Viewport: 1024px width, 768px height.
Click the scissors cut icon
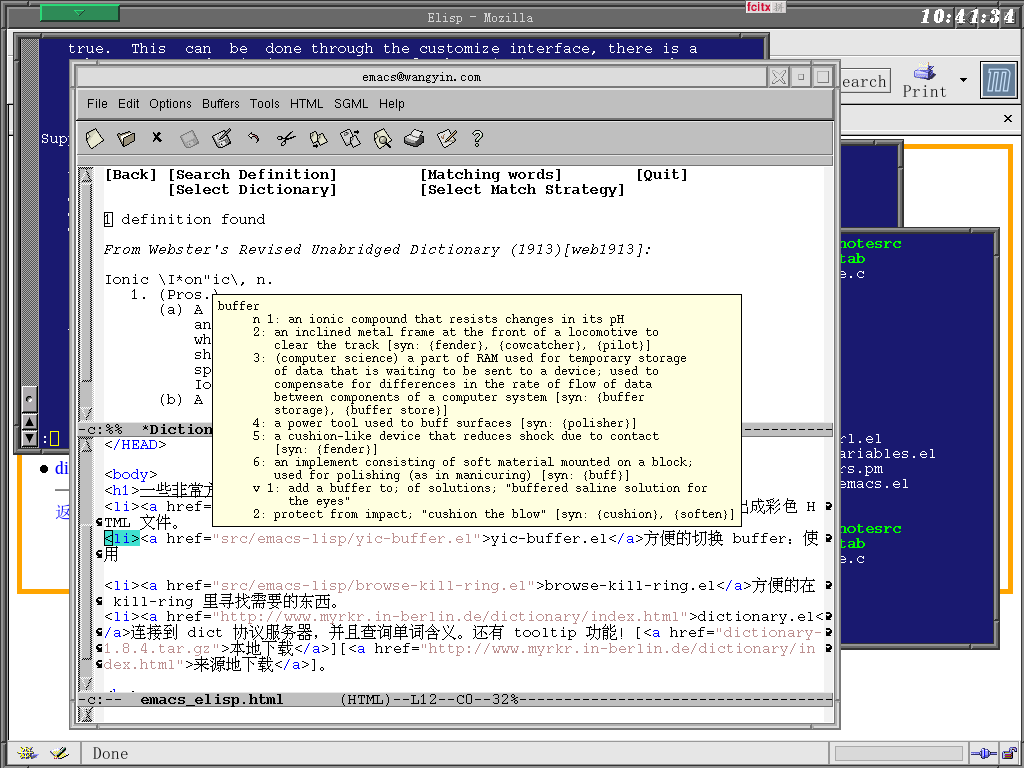286,138
